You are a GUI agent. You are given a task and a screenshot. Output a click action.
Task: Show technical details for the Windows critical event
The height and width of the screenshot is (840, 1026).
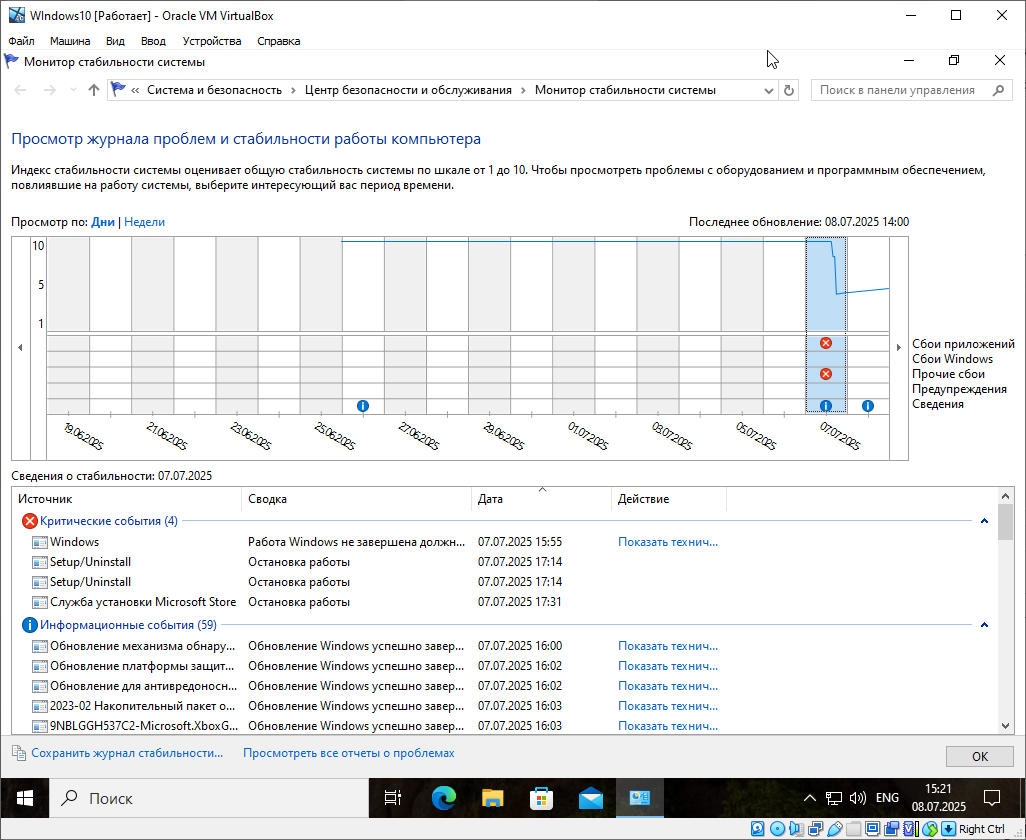[x=667, y=542]
